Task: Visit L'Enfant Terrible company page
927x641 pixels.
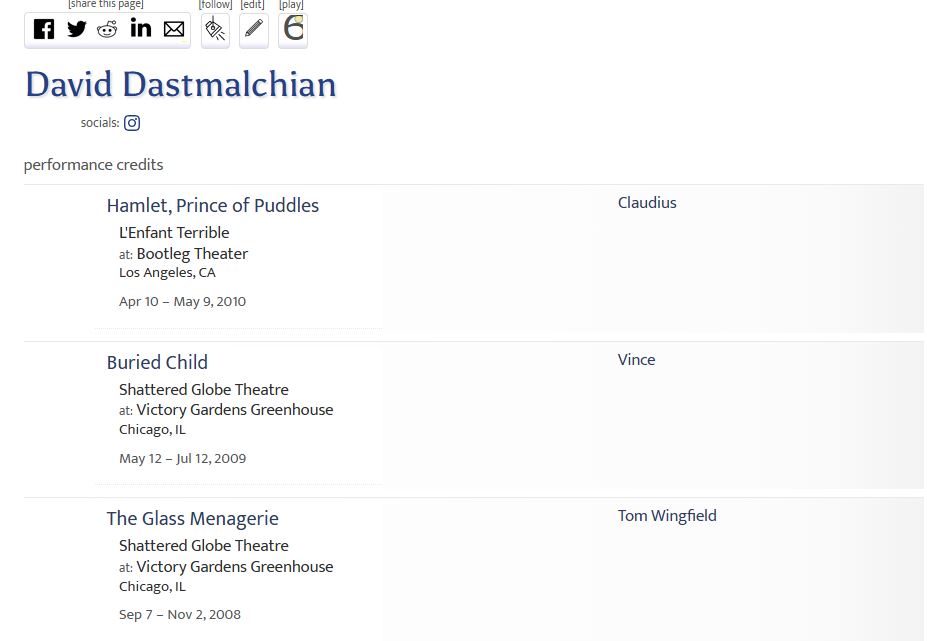Action: point(174,232)
